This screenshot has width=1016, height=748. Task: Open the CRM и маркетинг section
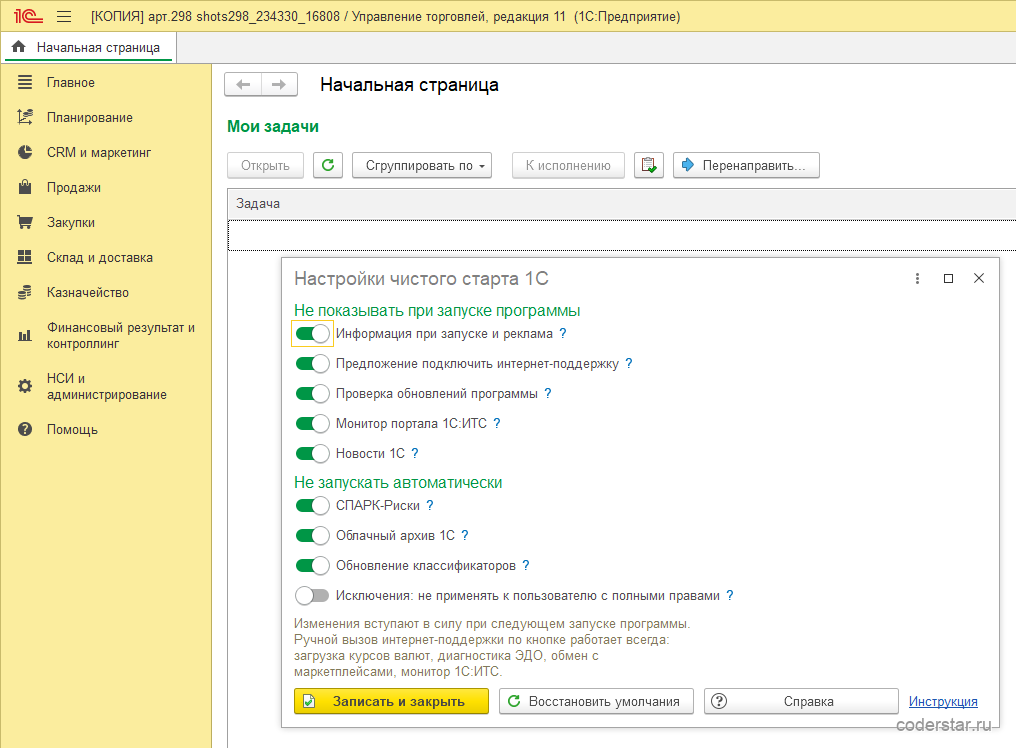pyautogui.click(x=98, y=152)
